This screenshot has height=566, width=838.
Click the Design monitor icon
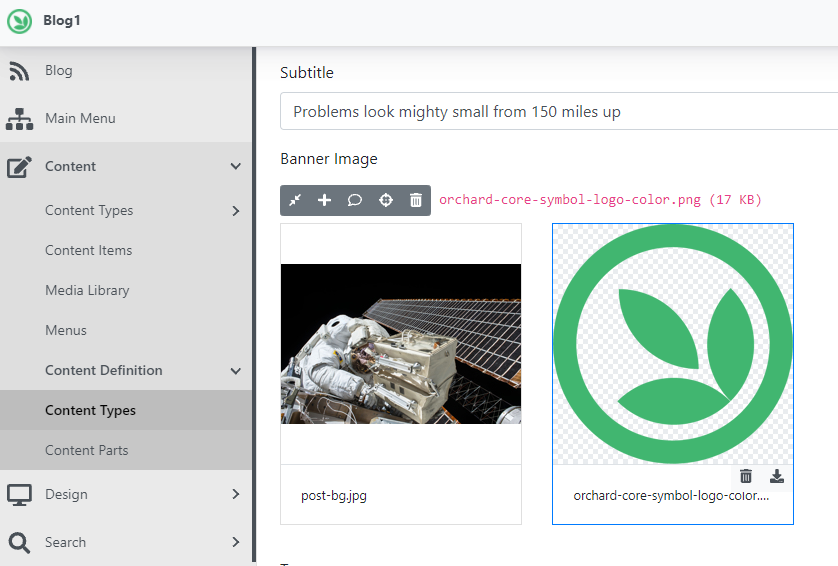tap(19, 495)
